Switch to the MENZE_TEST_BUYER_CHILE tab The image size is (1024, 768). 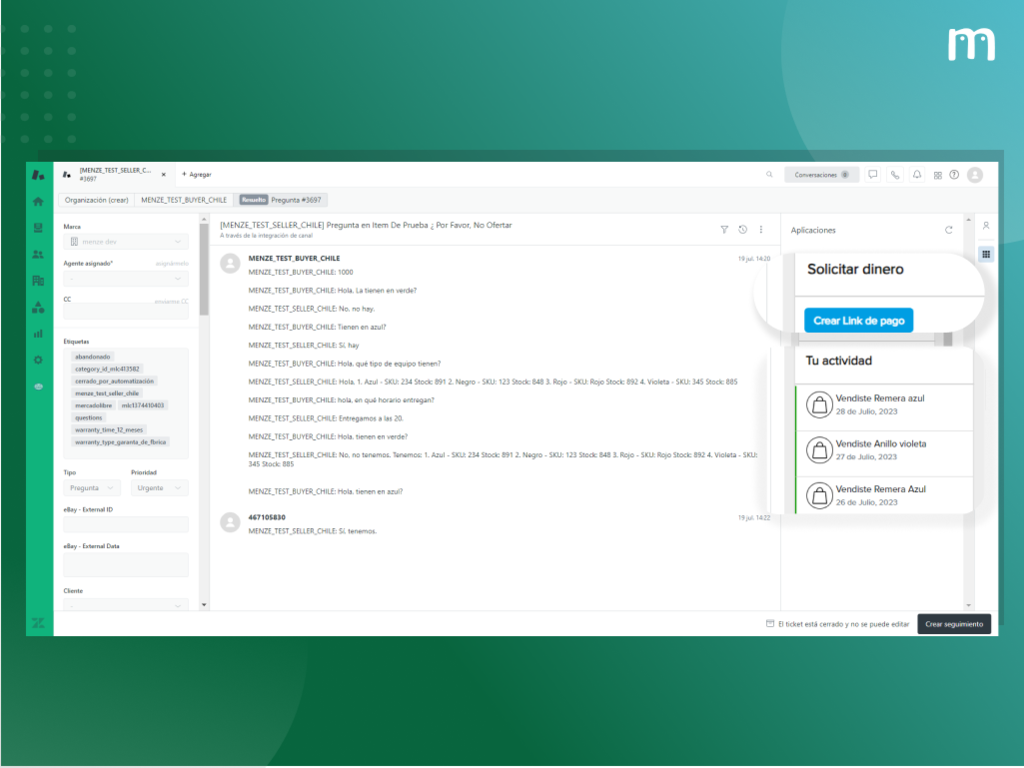coord(183,200)
